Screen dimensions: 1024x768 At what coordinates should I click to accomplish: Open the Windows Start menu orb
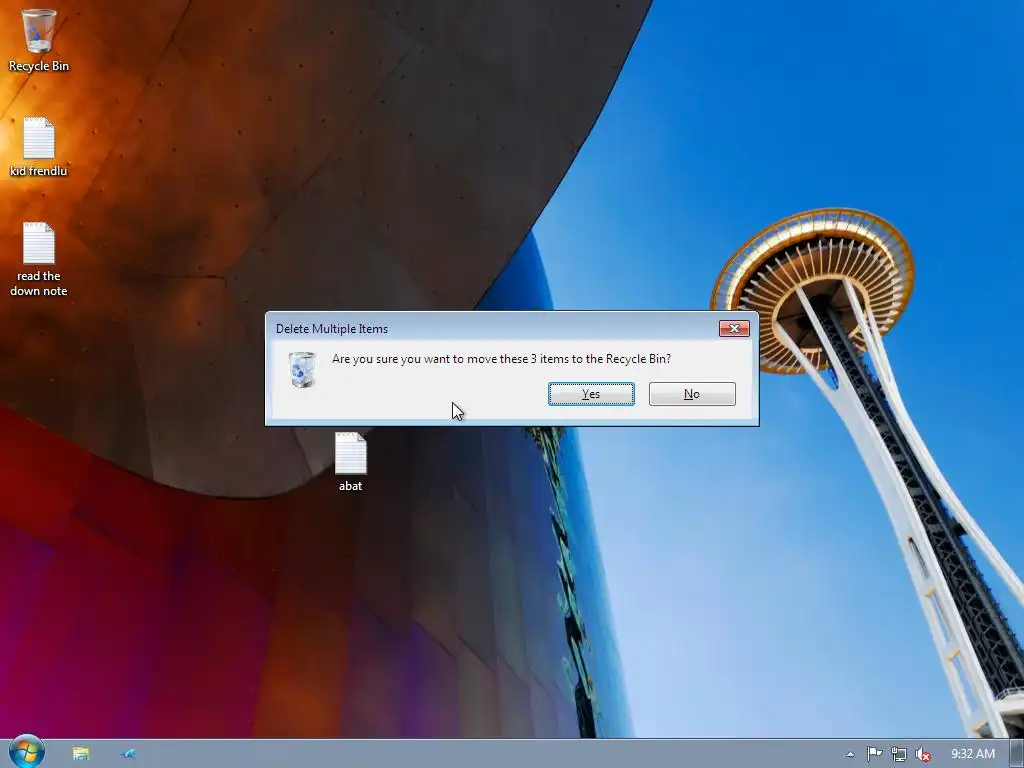coord(26,752)
